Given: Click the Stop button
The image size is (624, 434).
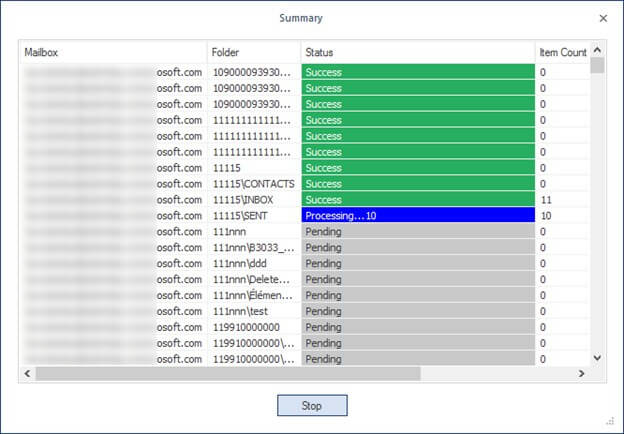Looking at the screenshot, I should point(312,405).
